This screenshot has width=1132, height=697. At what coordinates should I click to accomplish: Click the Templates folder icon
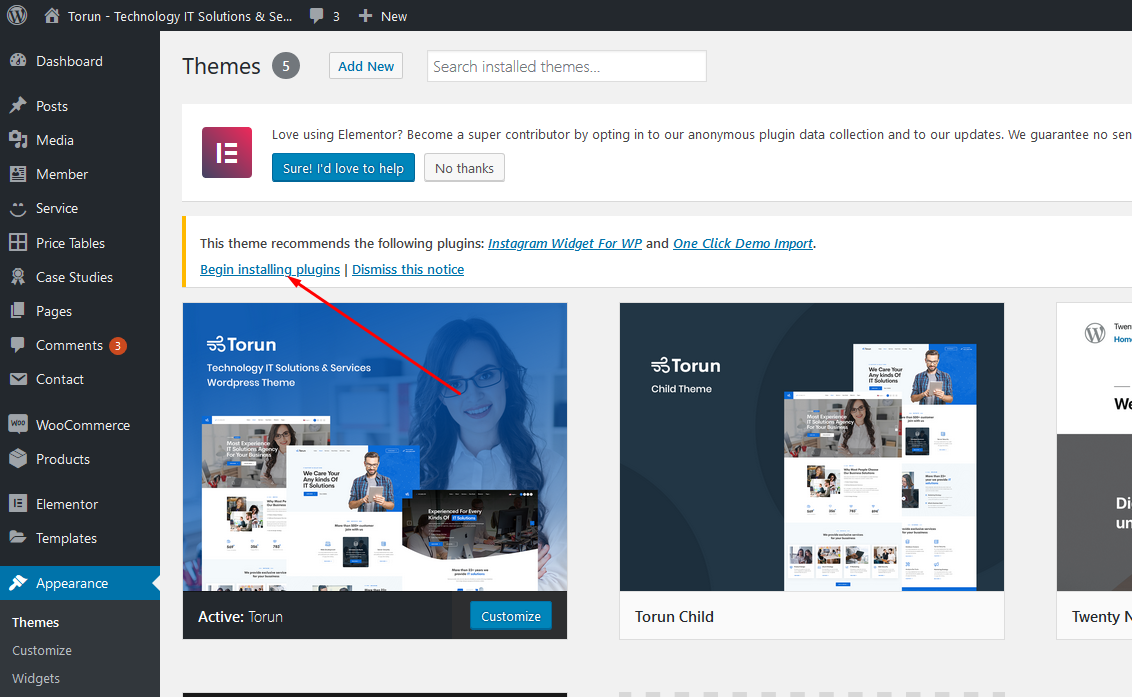click(18, 537)
